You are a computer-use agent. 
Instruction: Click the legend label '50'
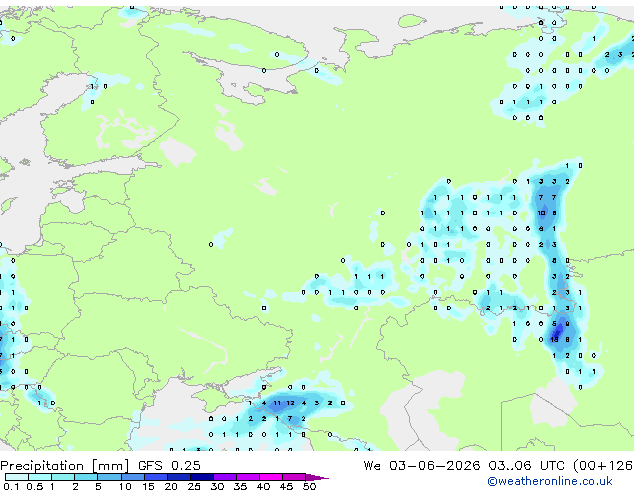[309, 486]
